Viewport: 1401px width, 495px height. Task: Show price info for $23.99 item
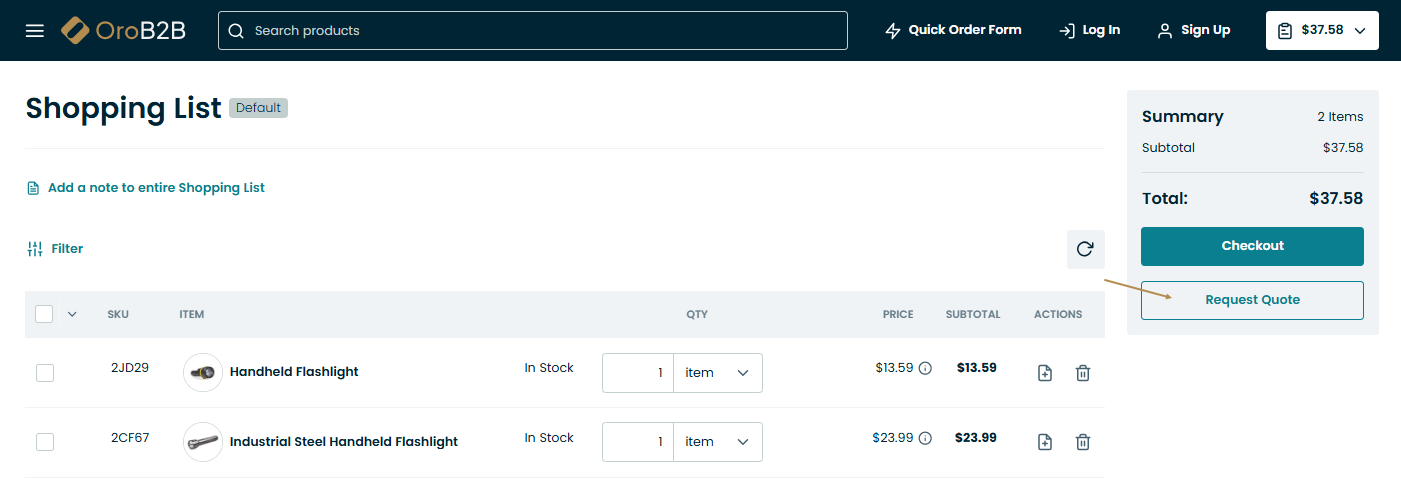tap(925, 438)
